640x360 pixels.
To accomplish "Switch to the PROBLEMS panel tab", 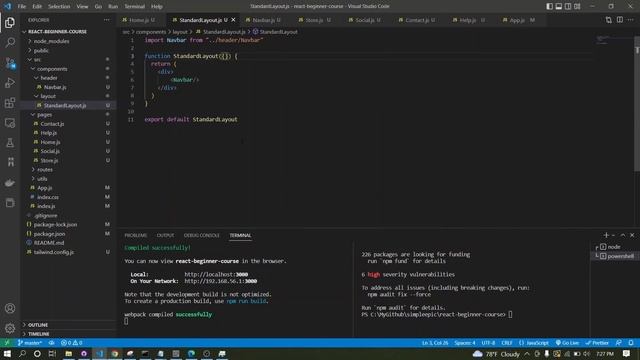I will 136,236.
